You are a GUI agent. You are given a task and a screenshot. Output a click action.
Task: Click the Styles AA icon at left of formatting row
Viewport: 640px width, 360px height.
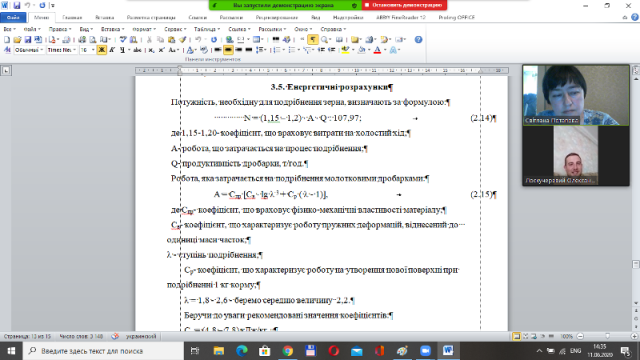7,50
